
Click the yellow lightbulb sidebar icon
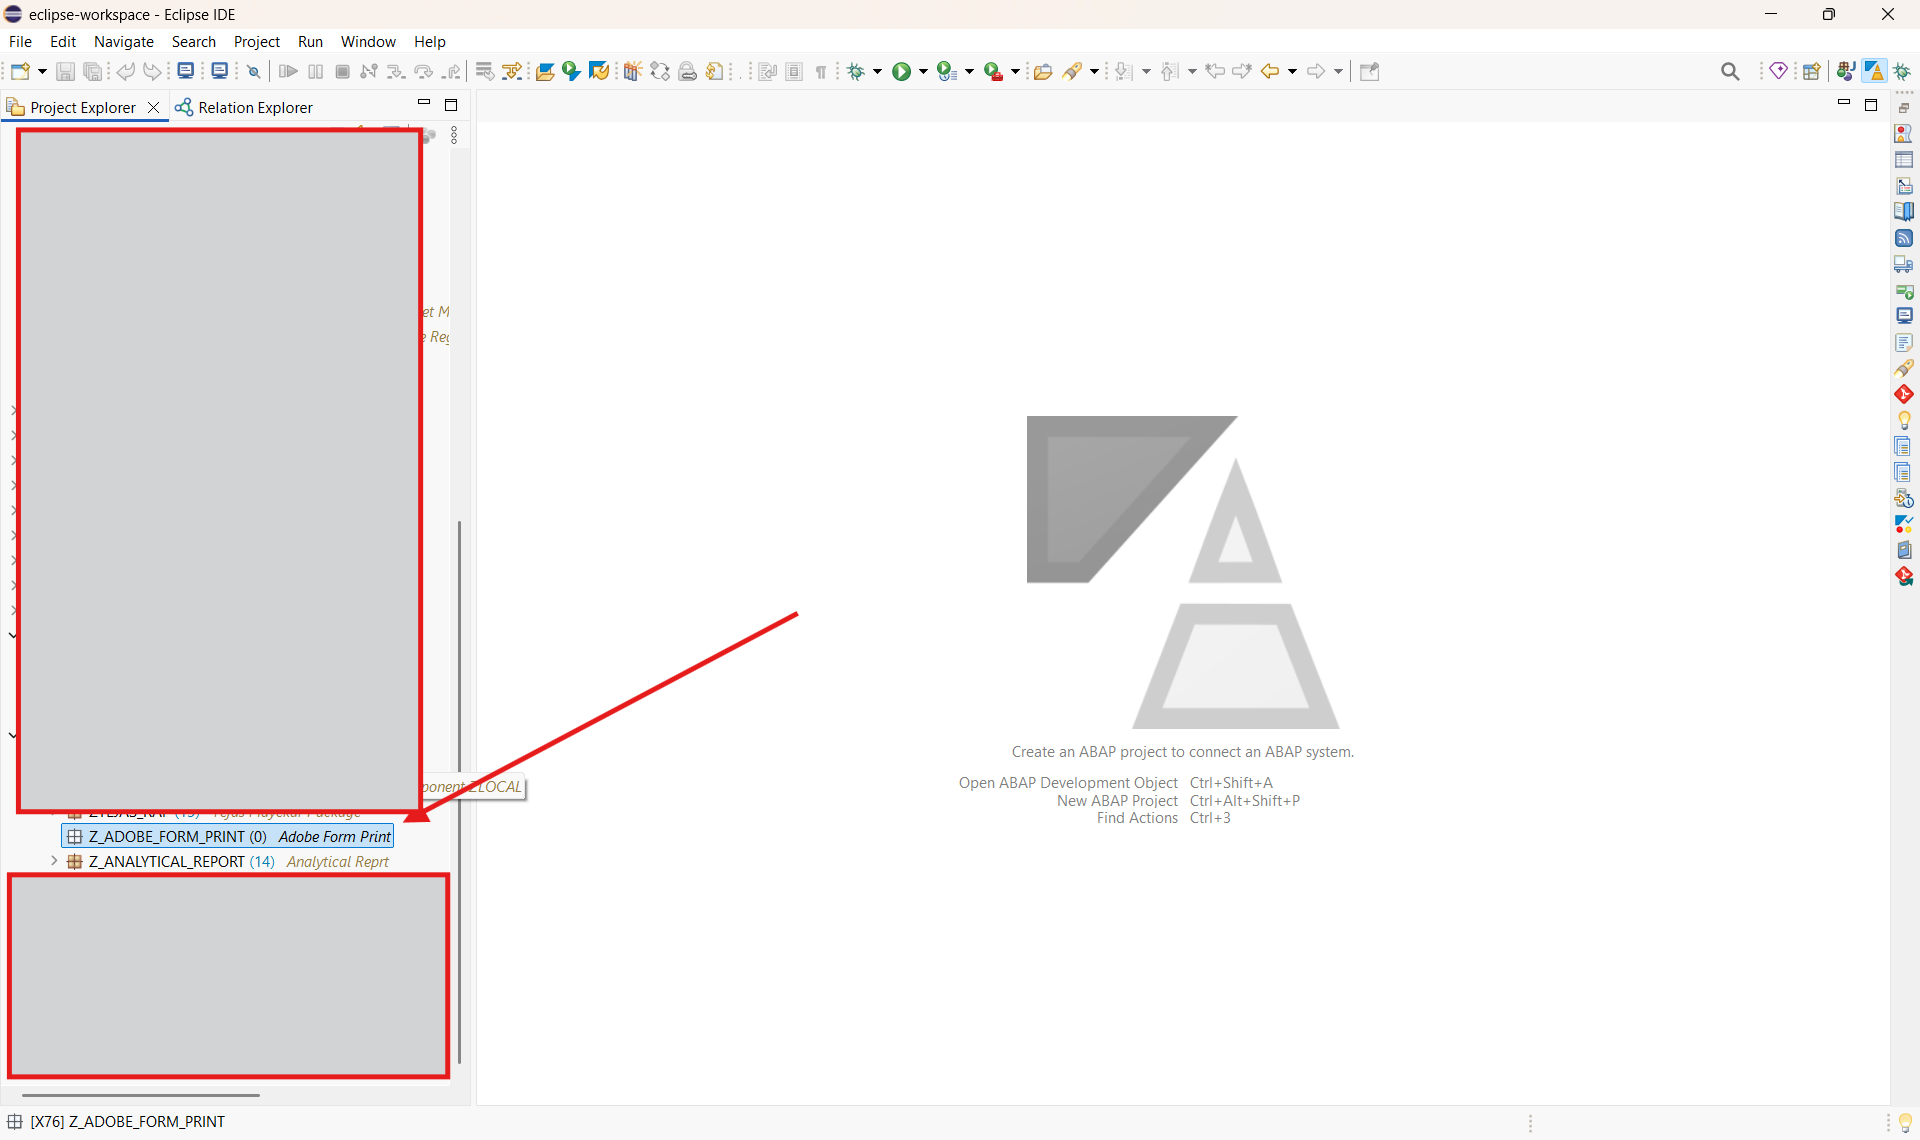click(x=1904, y=420)
